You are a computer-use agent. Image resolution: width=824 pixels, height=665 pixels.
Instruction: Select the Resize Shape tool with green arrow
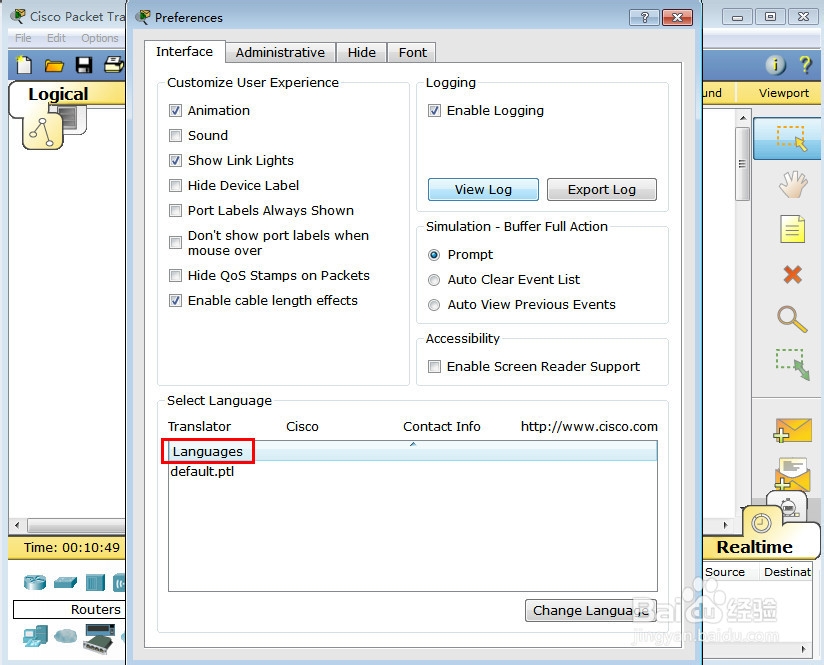tap(793, 364)
